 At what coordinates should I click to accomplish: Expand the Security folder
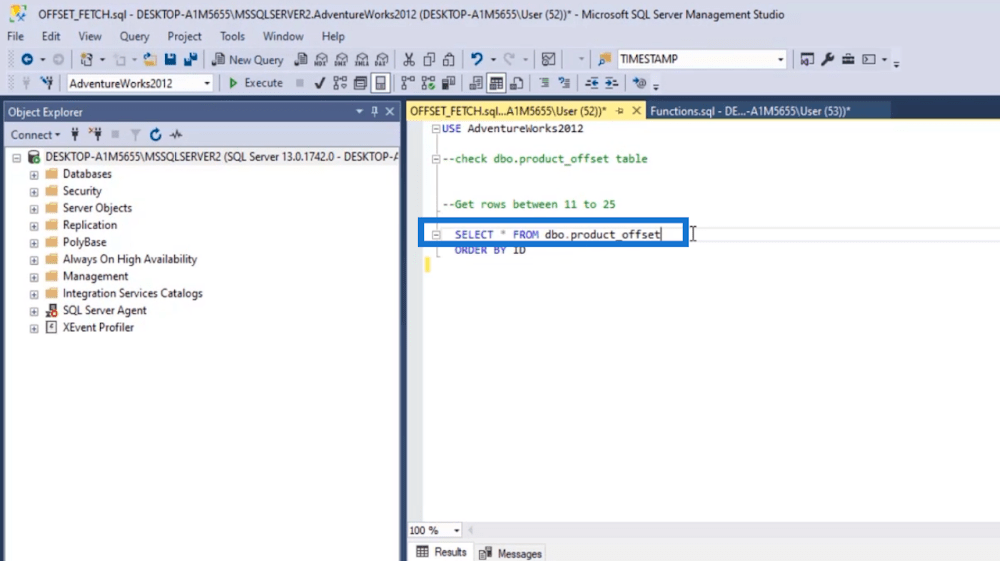click(x=34, y=192)
